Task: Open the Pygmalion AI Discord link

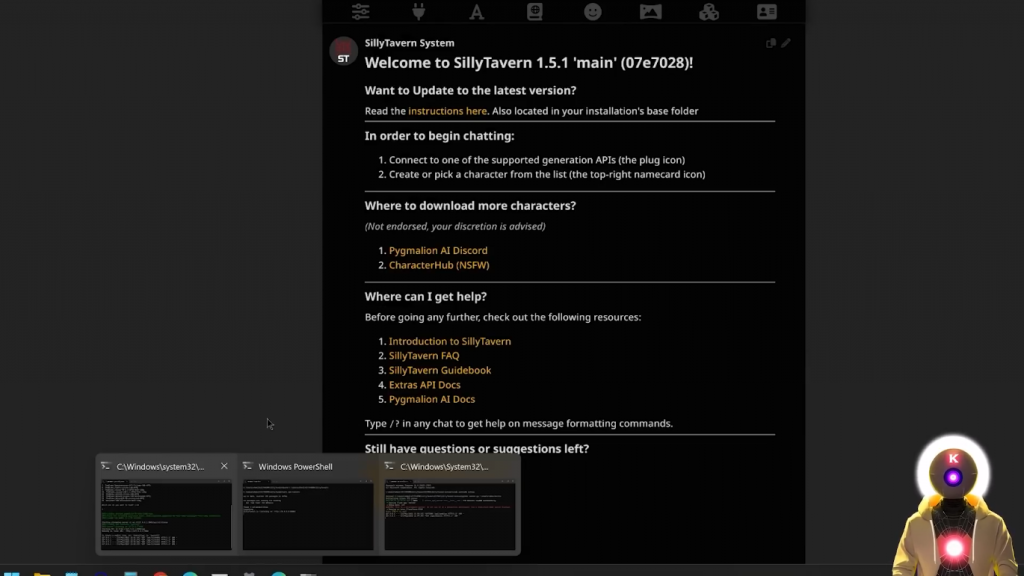Action: coord(438,250)
